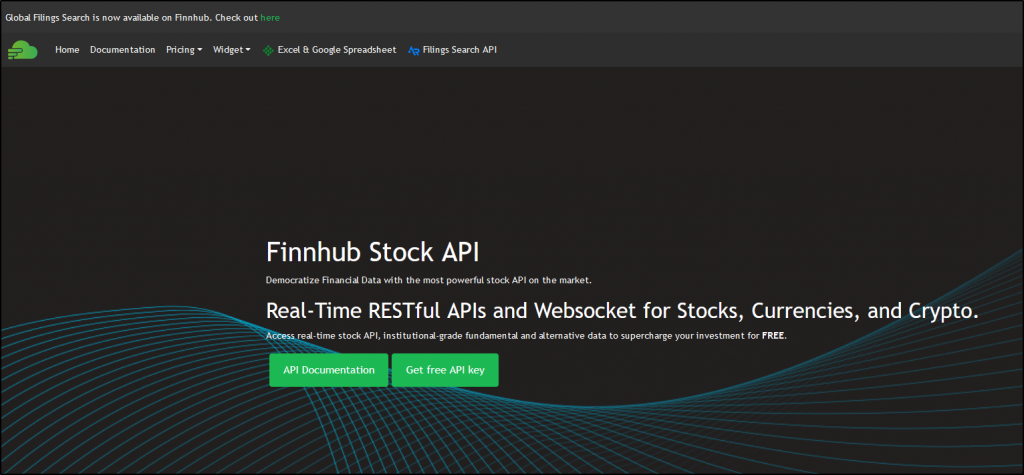Viewport: 1024px width, 475px height.
Task: Click the Filings Search API blue icon
Action: pyautogui.click(x=413, y=50)
